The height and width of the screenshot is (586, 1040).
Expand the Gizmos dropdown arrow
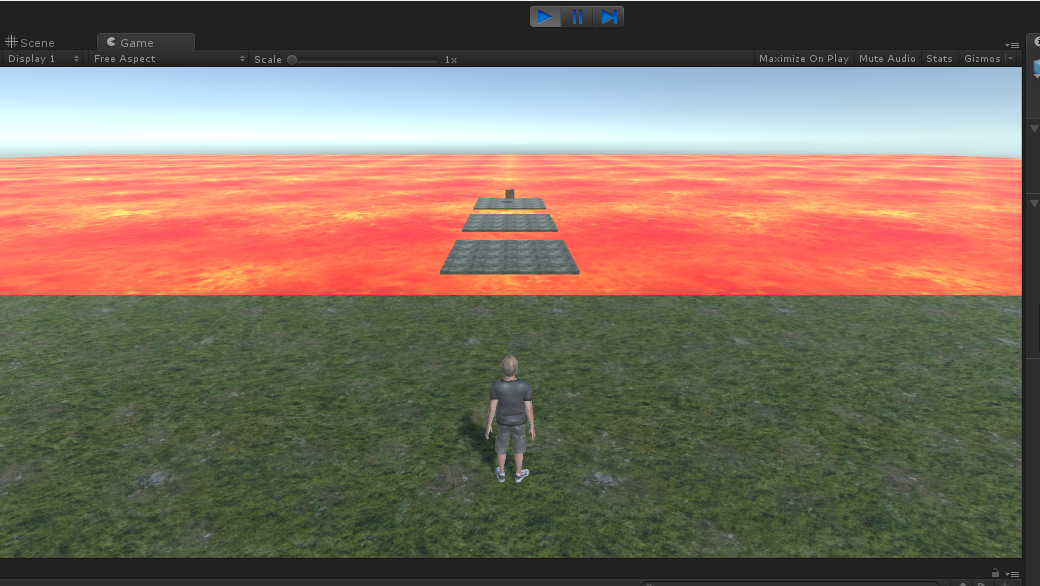point(1011,58)
